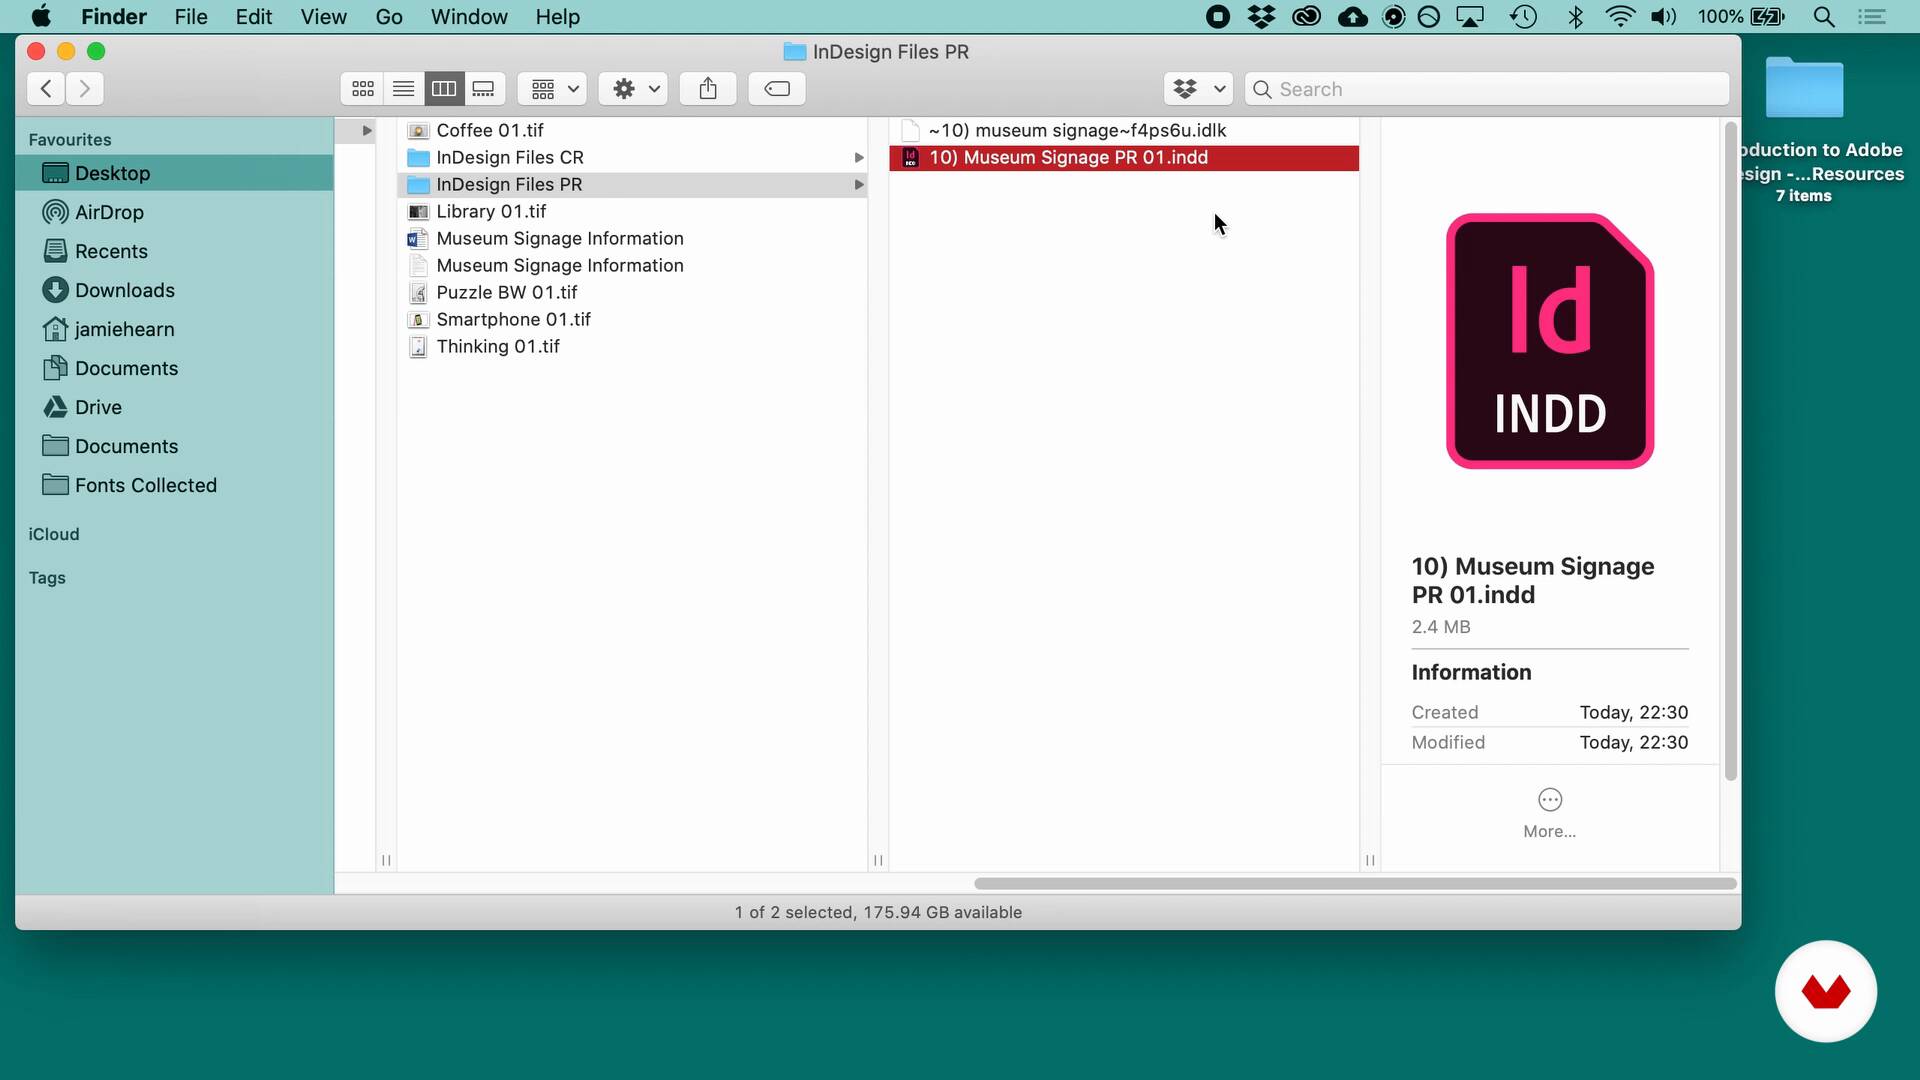This screenshot has width=1920, height=1080.
Task: Click the large INDD preview thumbnail
Action: [x=1550, y=341]
